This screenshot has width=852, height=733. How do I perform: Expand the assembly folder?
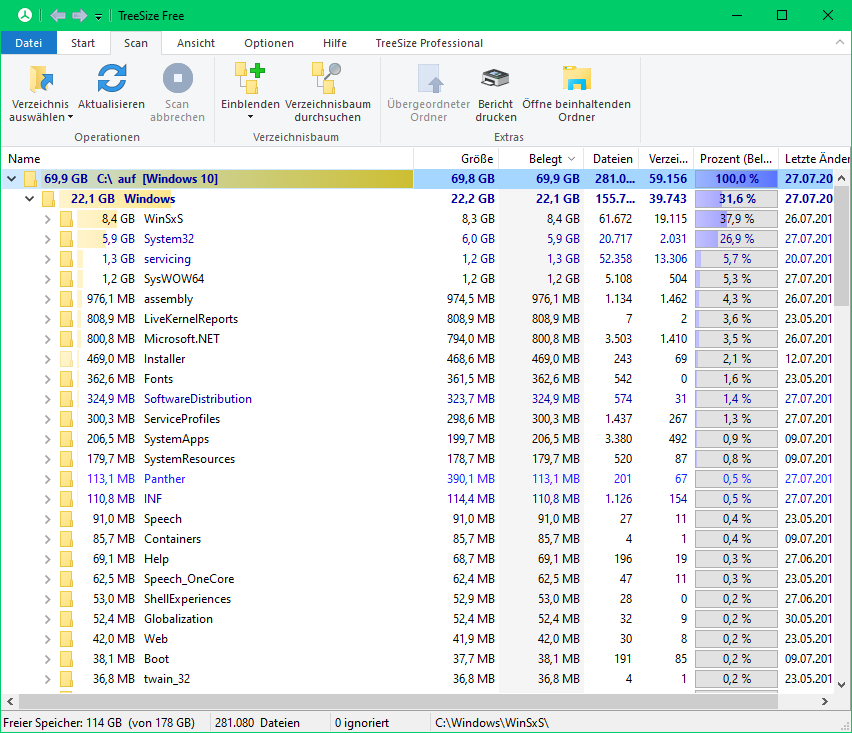click(47, 299)
